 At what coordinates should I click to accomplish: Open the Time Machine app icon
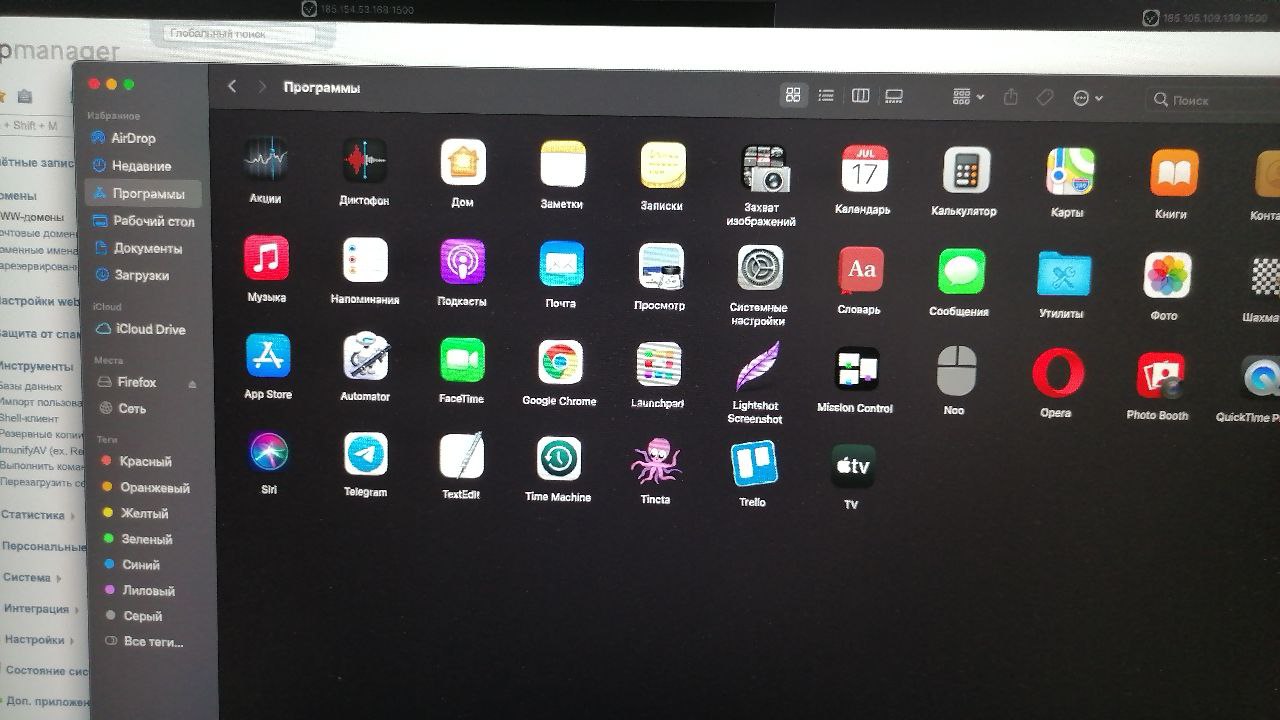(x=559, y=459)
